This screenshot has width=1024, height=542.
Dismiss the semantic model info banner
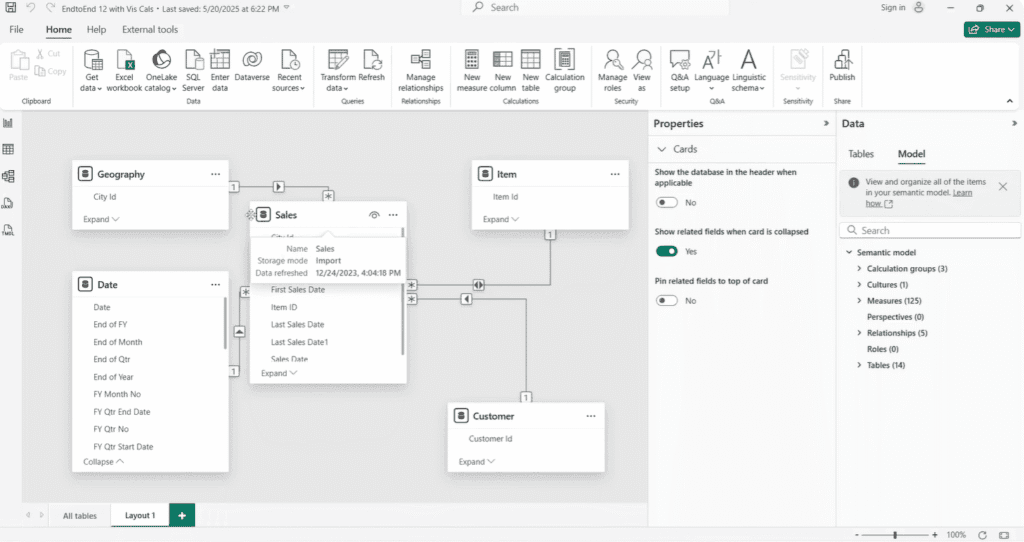coord(1002,187)
